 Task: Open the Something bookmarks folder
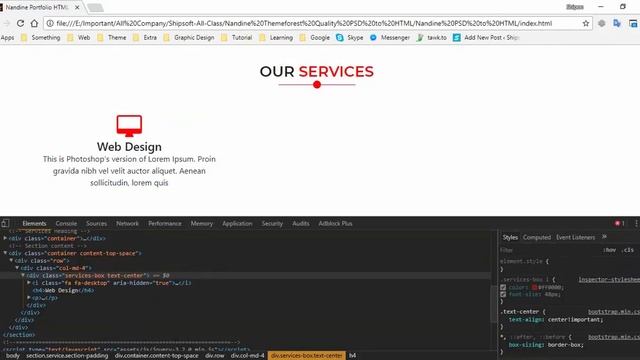point(40,38)
